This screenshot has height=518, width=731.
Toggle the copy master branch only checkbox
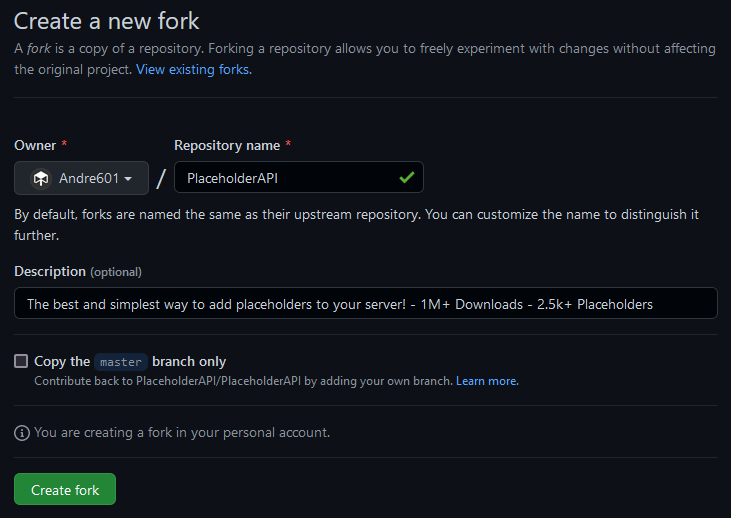[21, 361]
